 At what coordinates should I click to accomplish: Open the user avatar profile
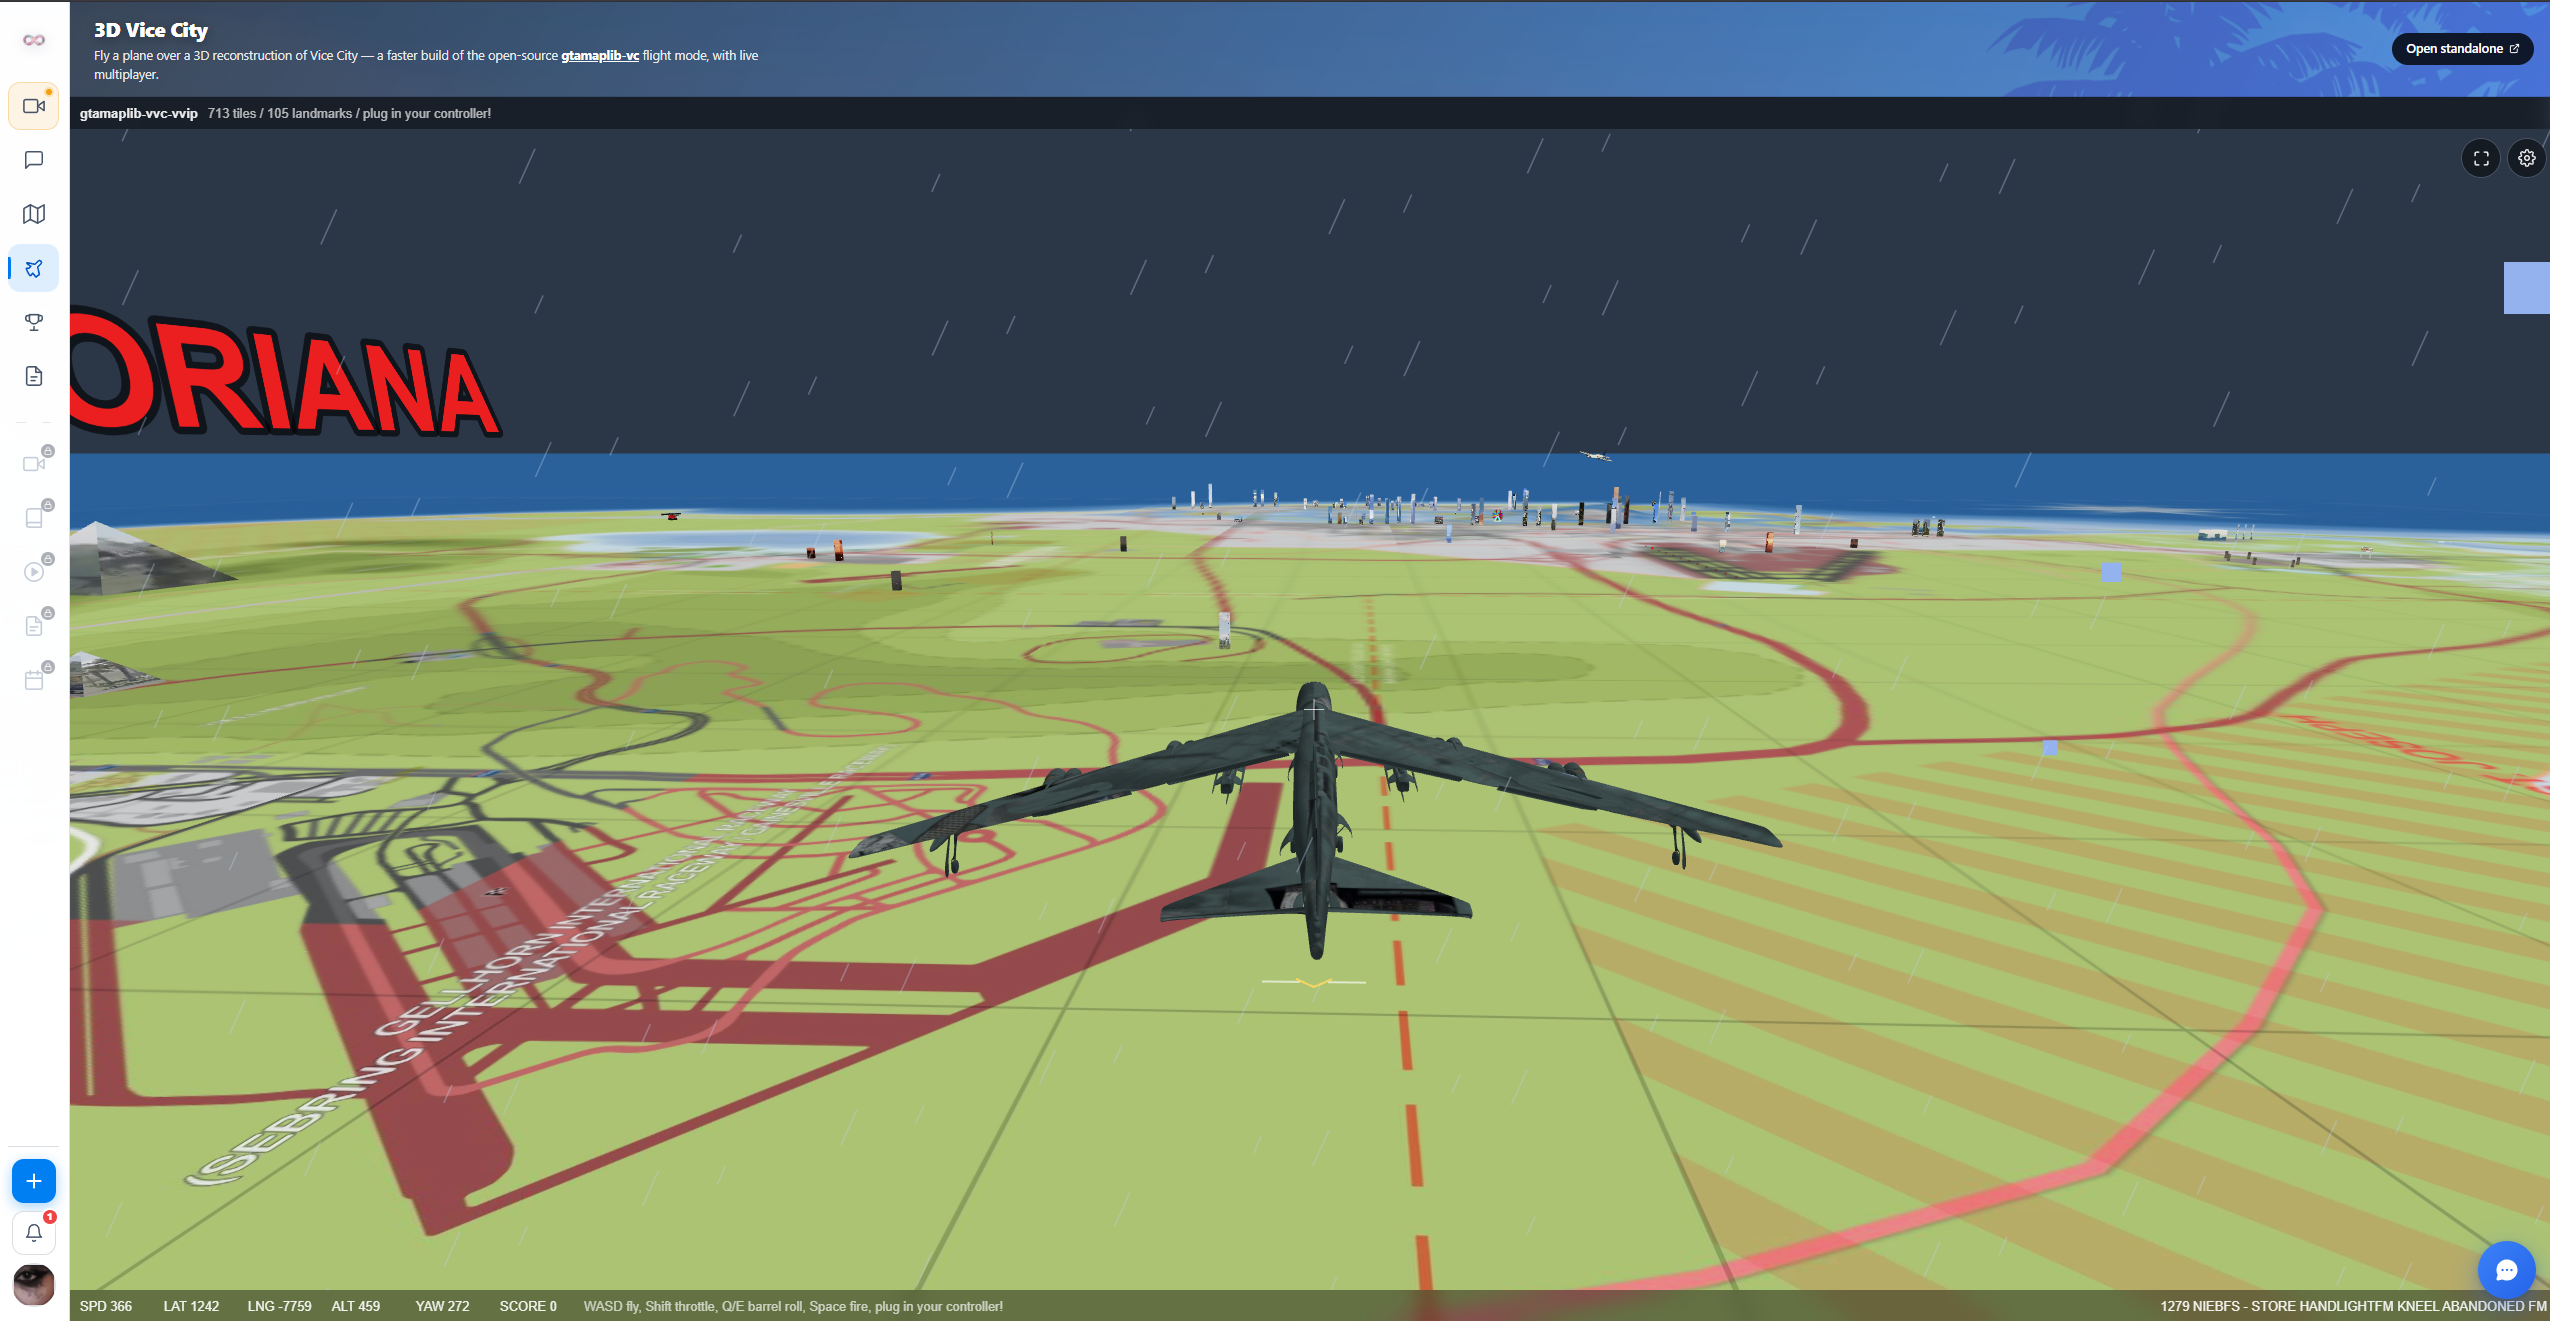coord(34,1285)
